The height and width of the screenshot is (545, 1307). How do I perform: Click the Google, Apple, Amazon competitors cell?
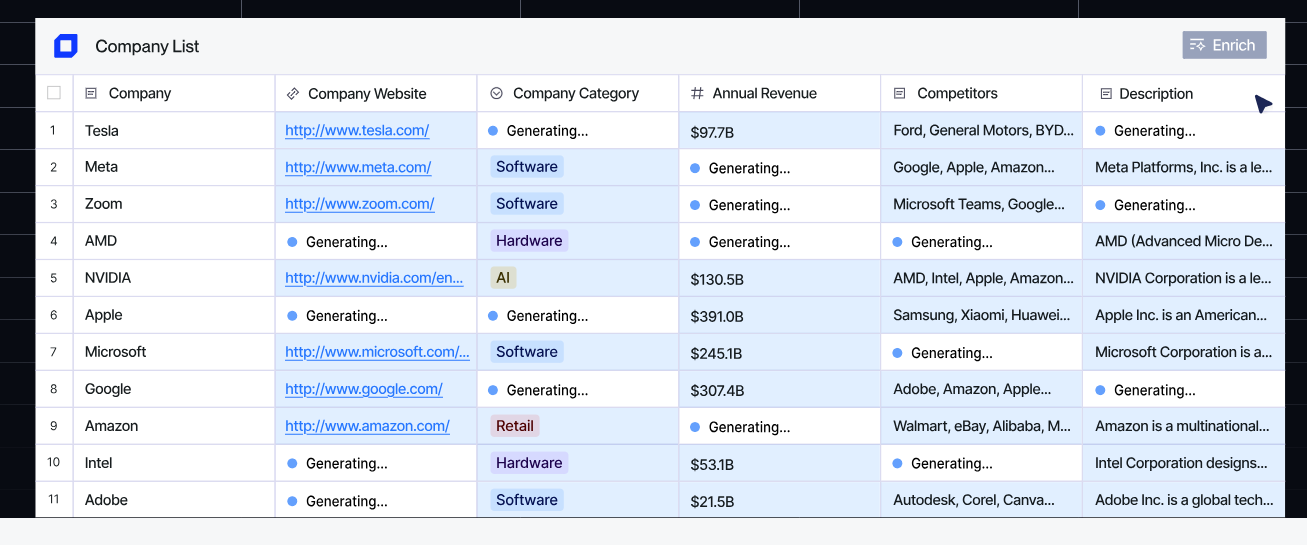[982, 167]
